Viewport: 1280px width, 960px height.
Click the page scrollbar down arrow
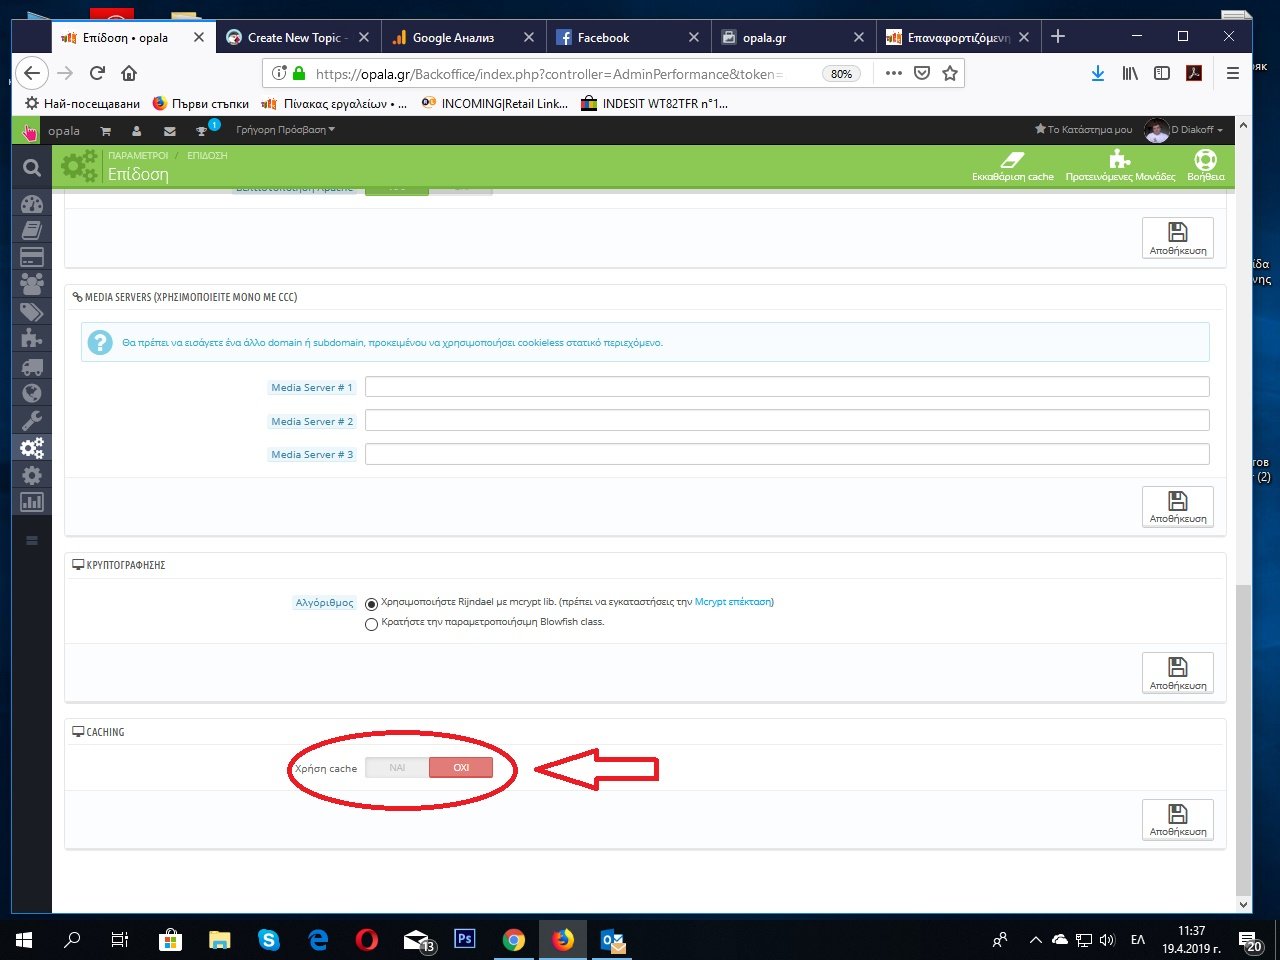(1244, 905)
